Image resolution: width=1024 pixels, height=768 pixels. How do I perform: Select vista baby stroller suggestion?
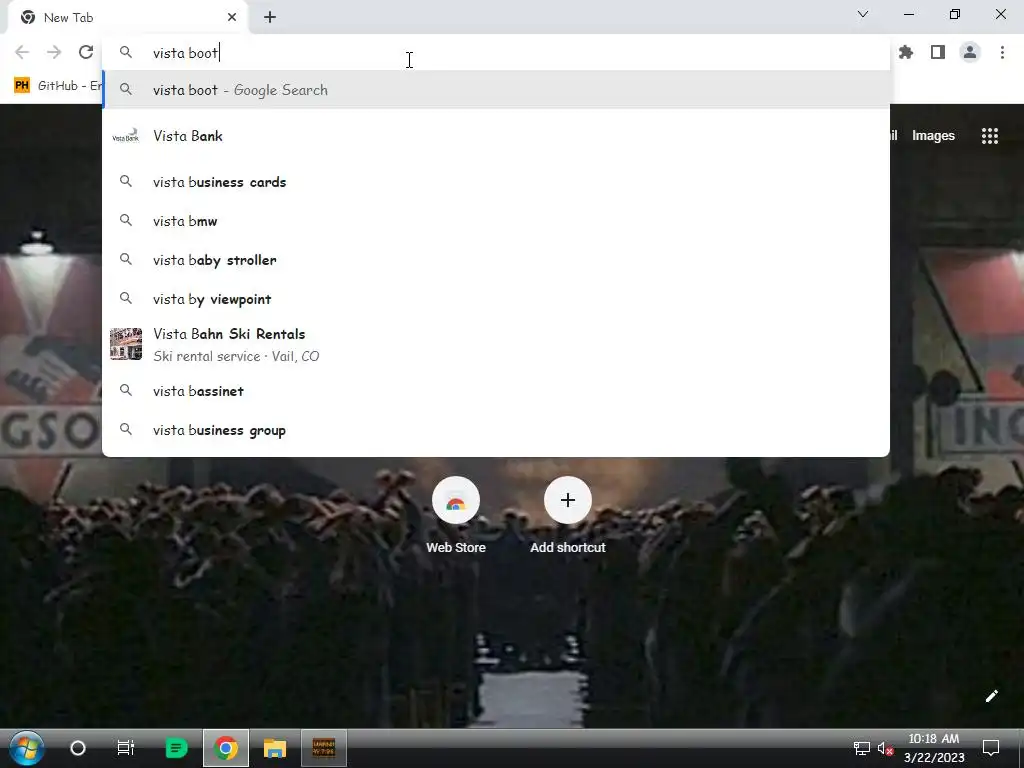coord(496,260)
